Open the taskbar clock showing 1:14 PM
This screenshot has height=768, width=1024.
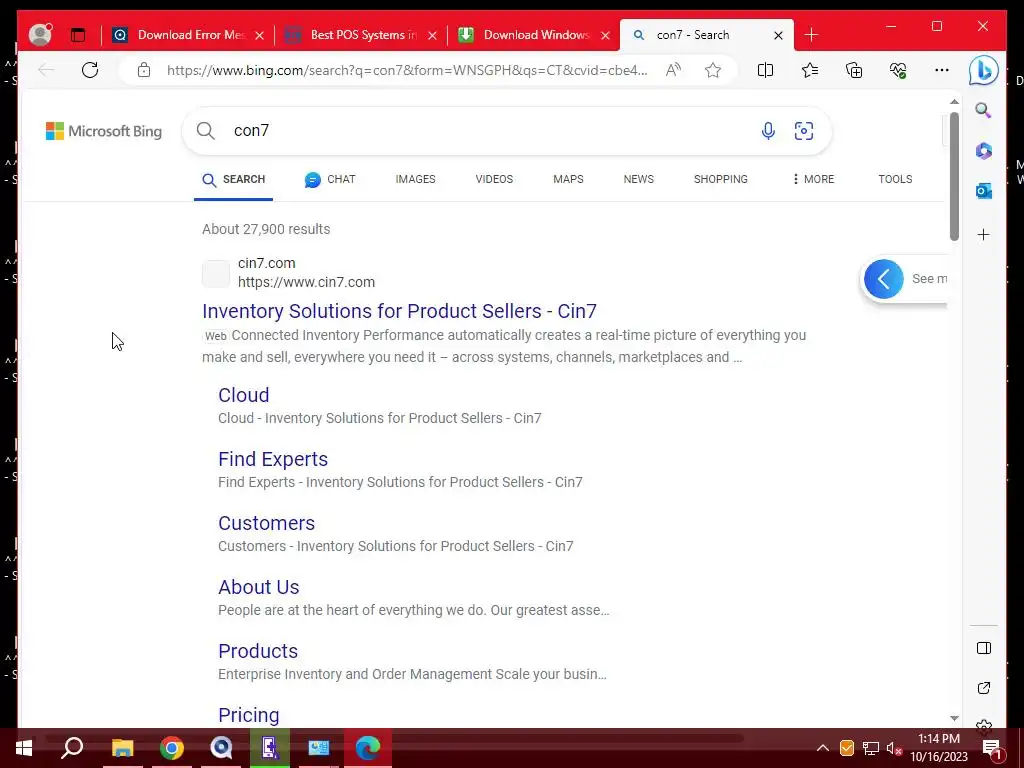click(x=939, y=748)
